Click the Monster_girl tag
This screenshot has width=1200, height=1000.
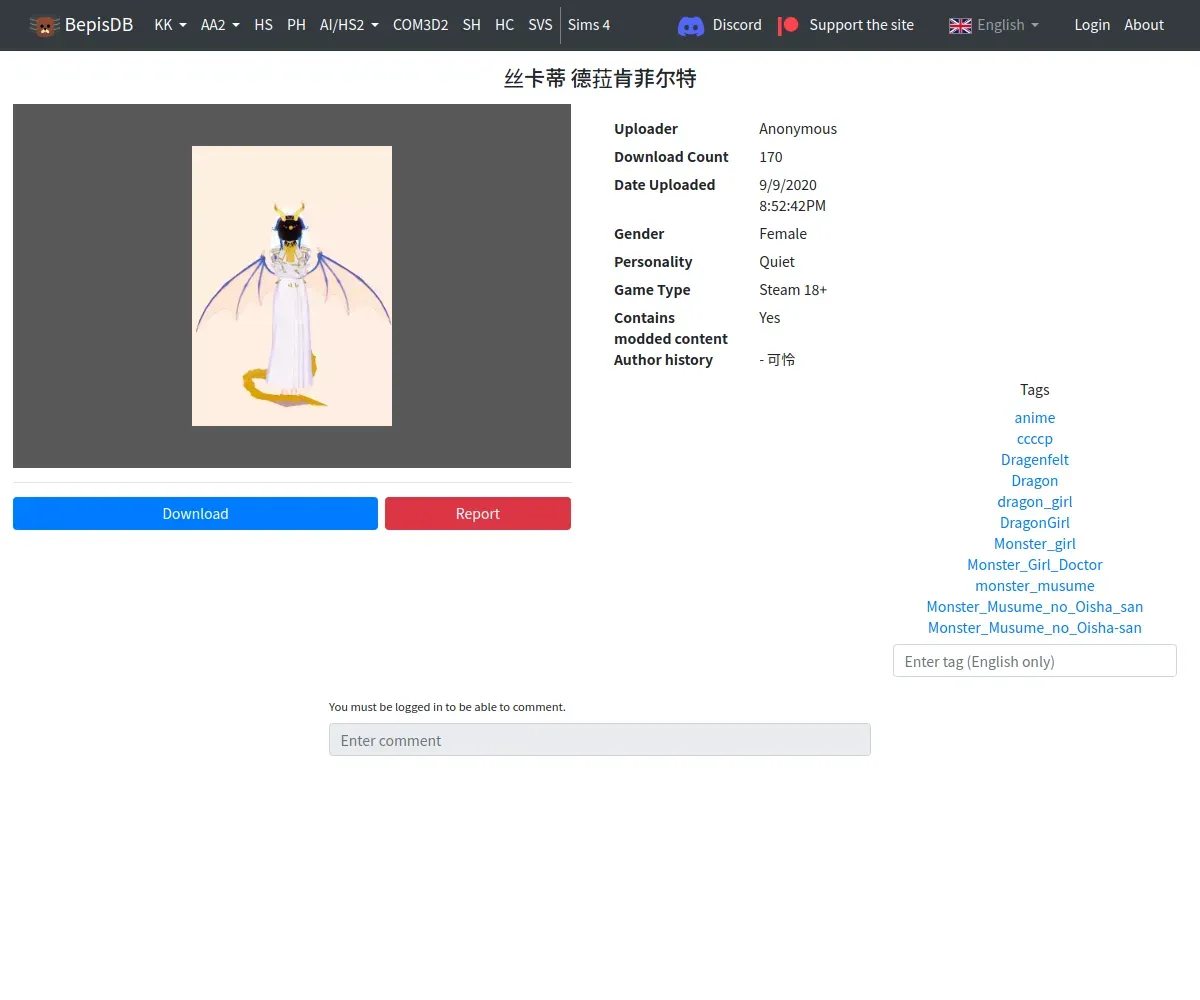click(1035, 544)
